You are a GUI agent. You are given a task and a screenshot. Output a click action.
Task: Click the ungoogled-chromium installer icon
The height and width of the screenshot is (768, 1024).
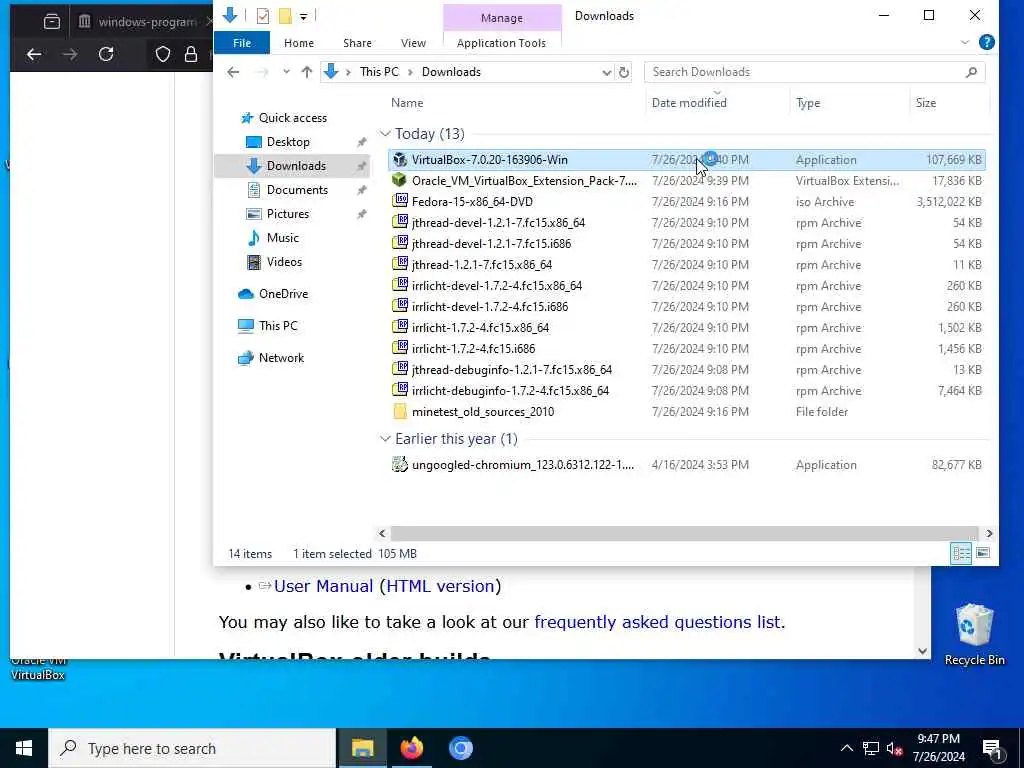tap(400, 464)
